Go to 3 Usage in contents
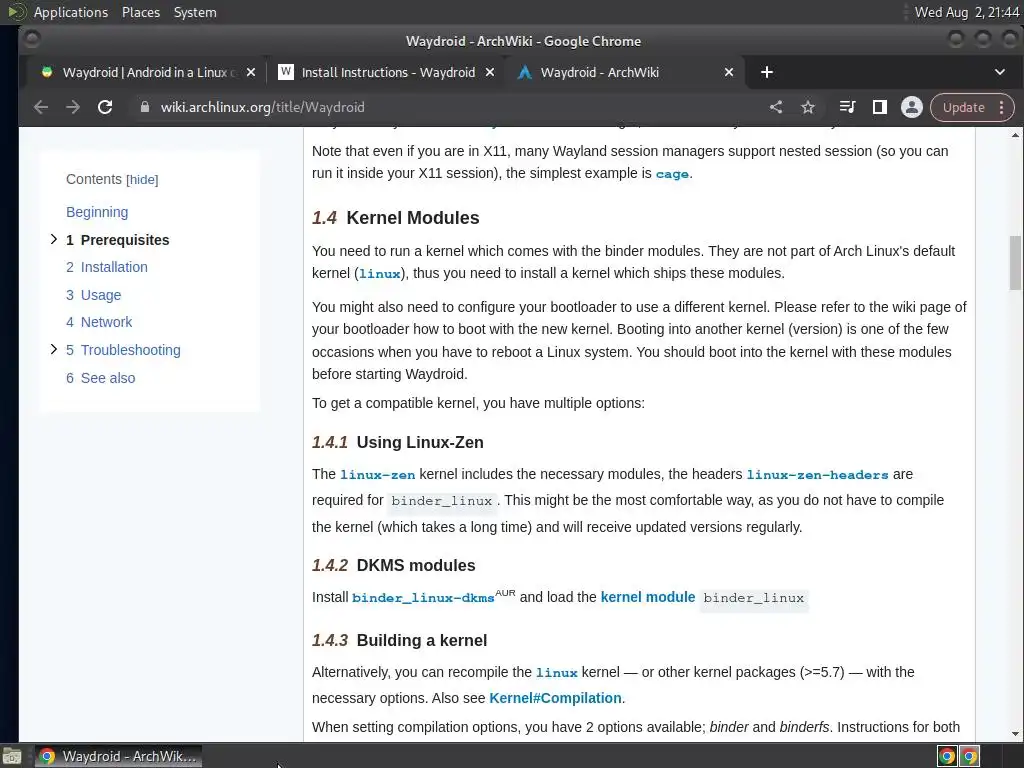Viewport: 1024px width, 768px height. 93,295
